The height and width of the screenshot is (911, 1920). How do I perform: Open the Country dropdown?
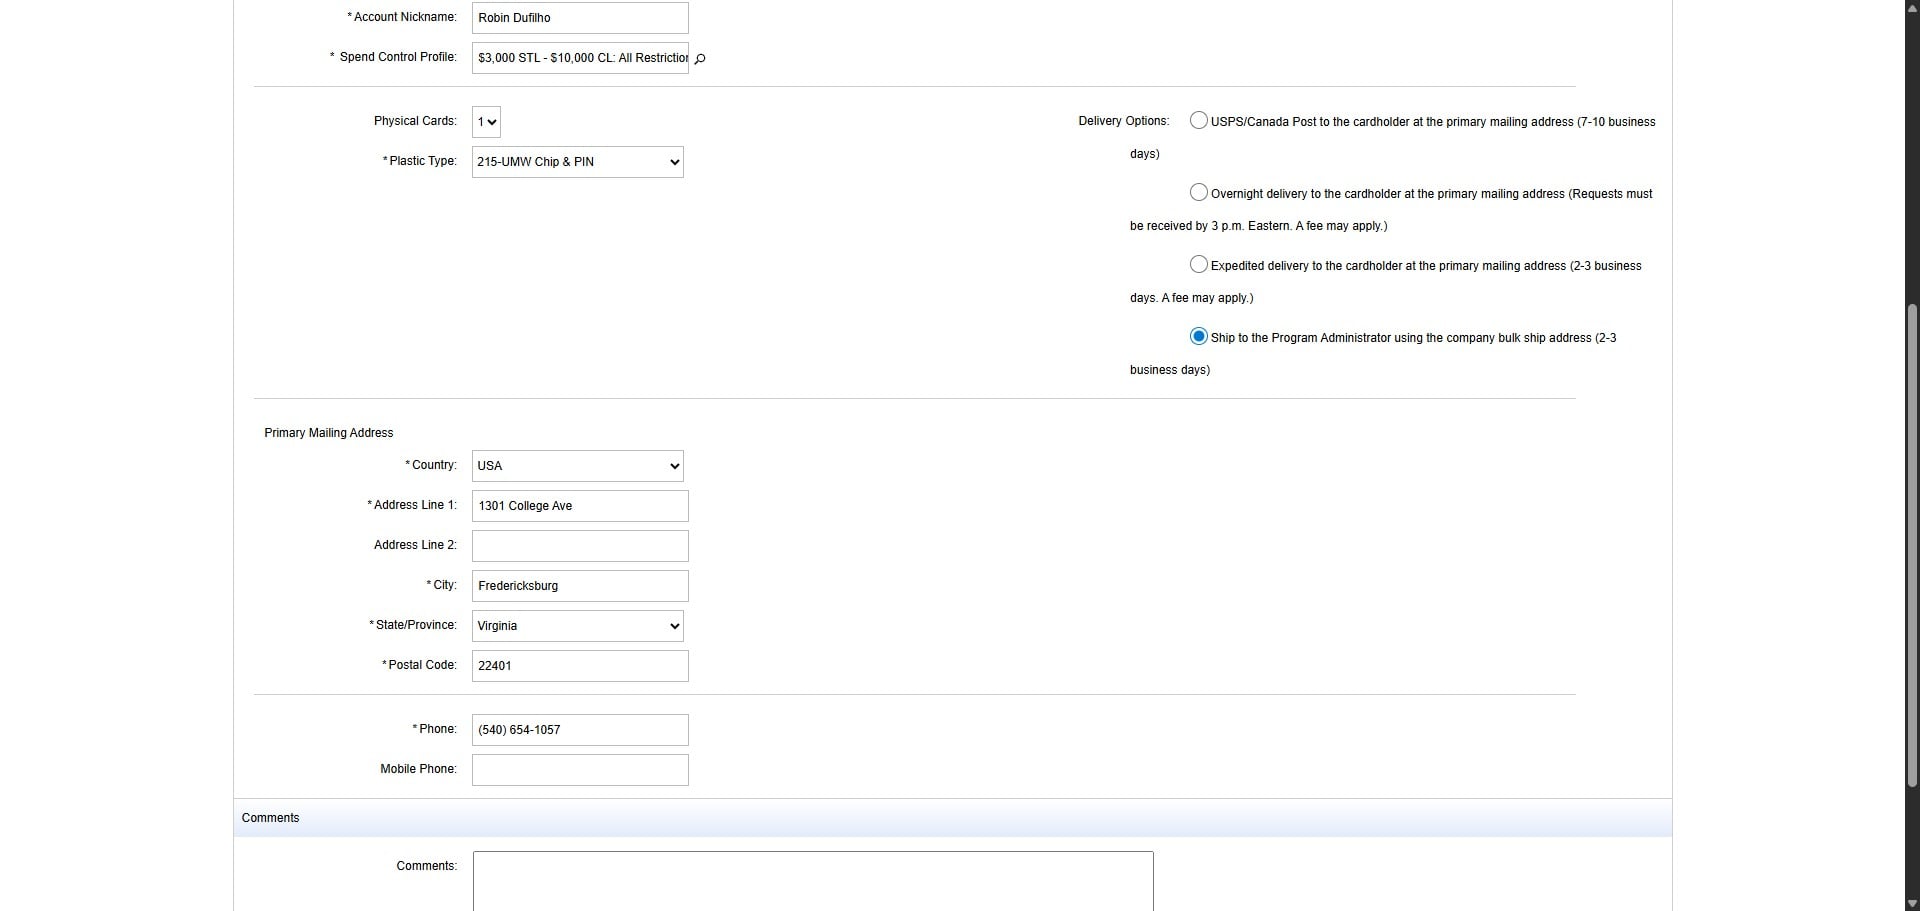(577, 466)
